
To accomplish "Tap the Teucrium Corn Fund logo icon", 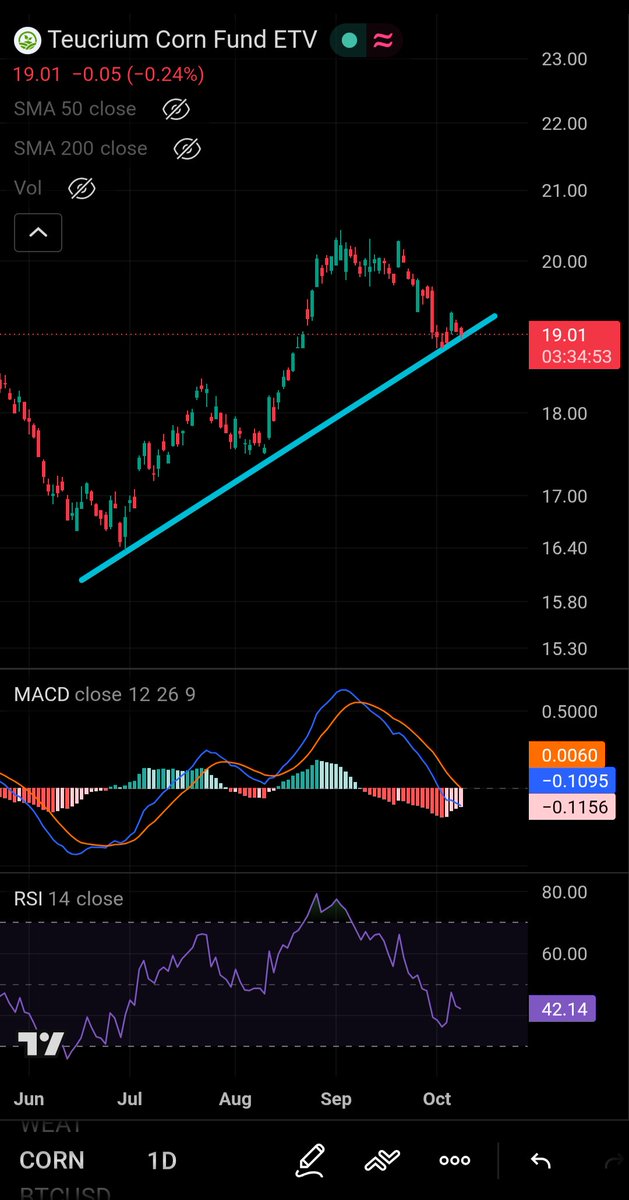I will point(27,40).
